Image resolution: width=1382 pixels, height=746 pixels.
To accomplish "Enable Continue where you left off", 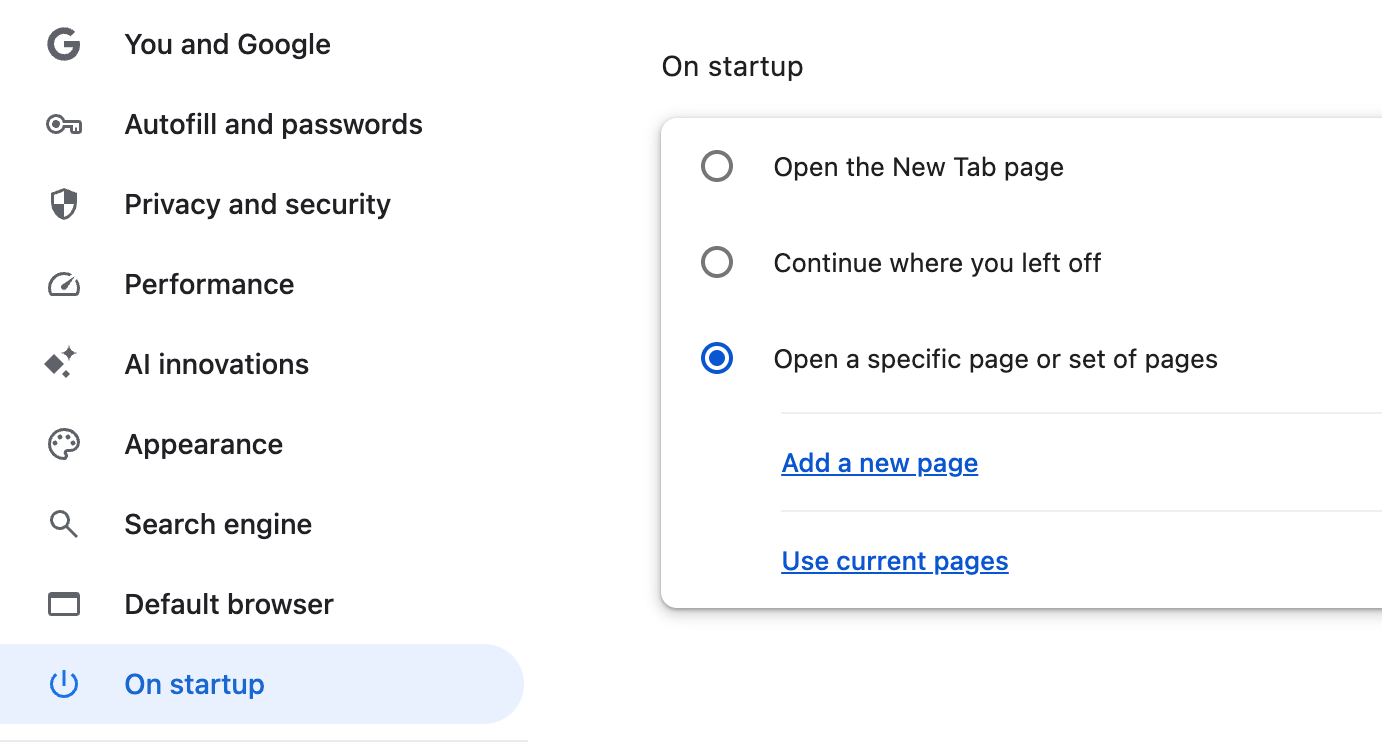I will (x=716, y=262).
